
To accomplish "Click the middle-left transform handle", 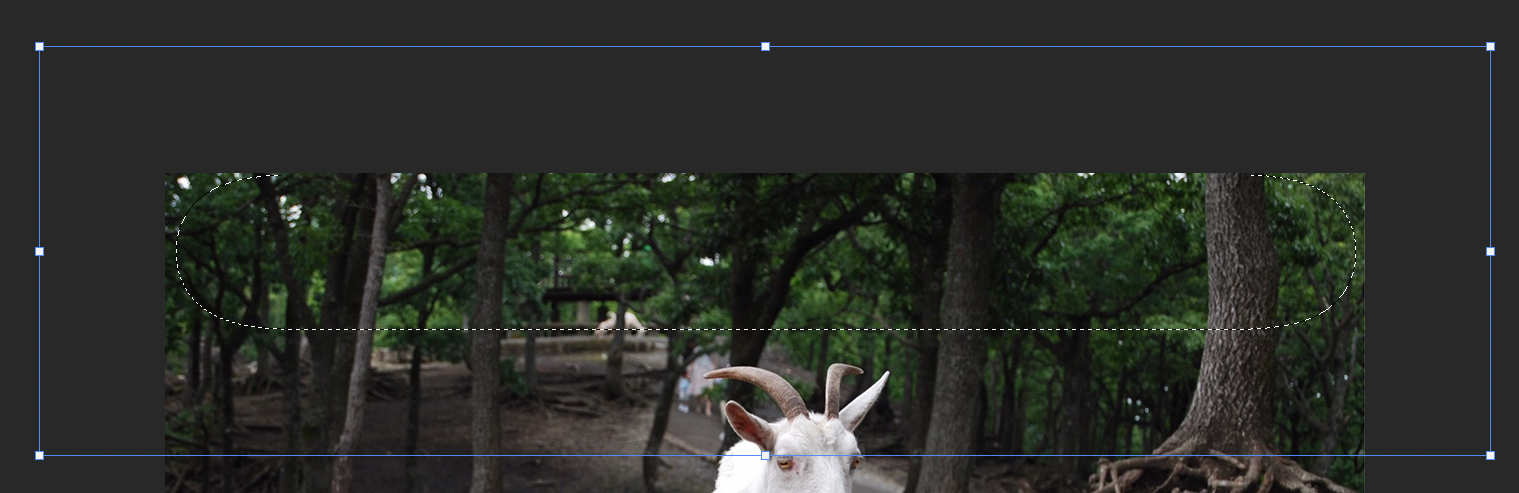I will click(x=40, y=251).
